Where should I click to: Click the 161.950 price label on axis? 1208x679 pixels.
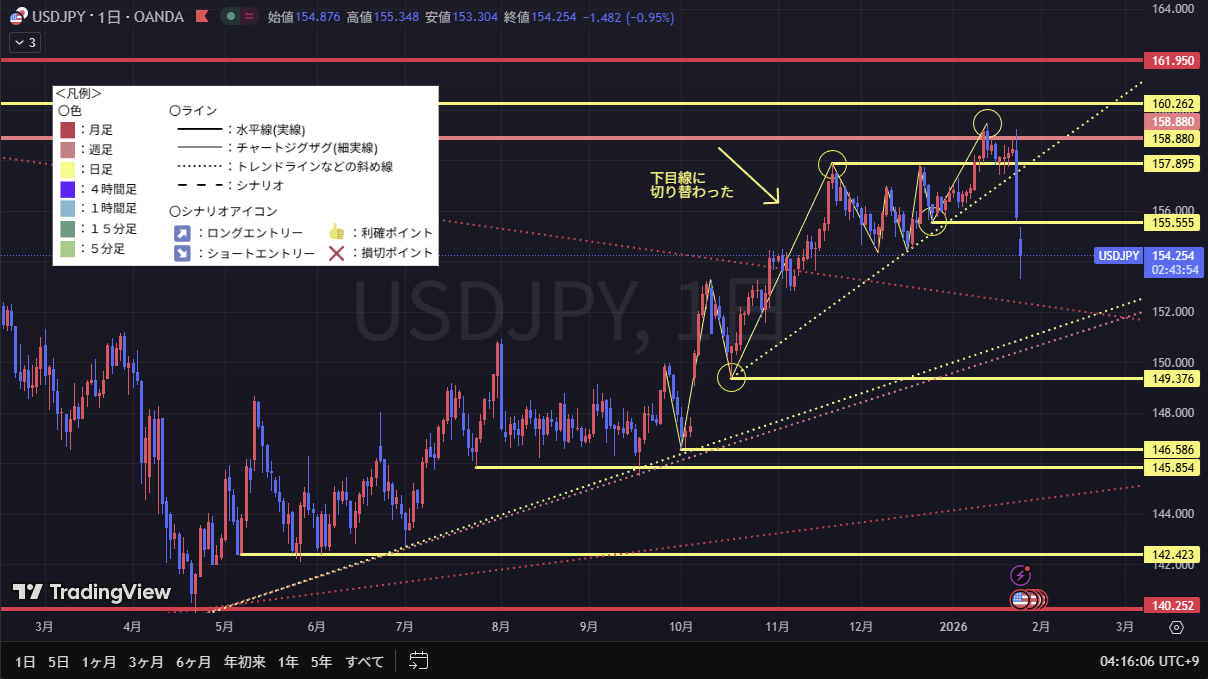tap(1174, 61)
